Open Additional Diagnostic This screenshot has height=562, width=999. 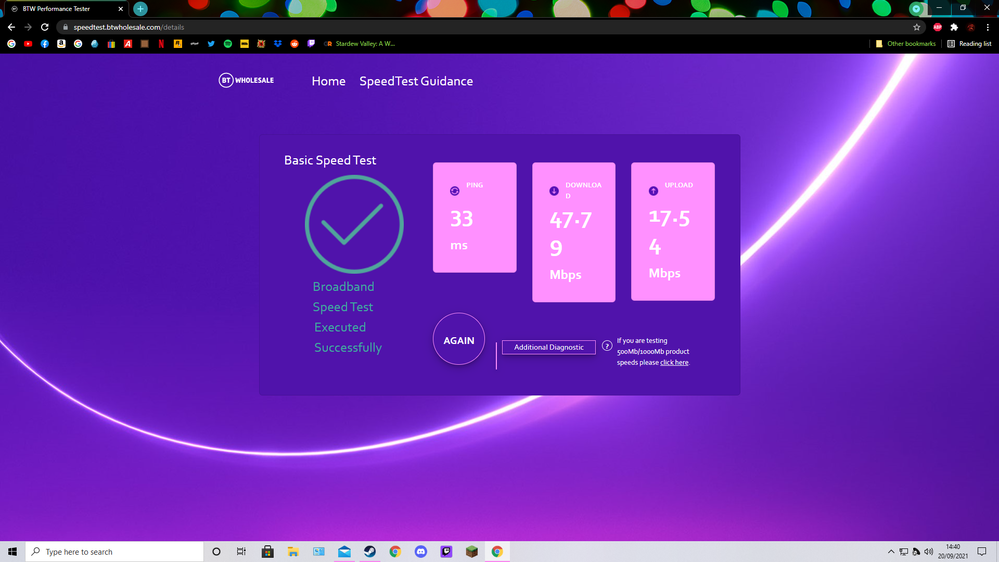pos(548,347)
